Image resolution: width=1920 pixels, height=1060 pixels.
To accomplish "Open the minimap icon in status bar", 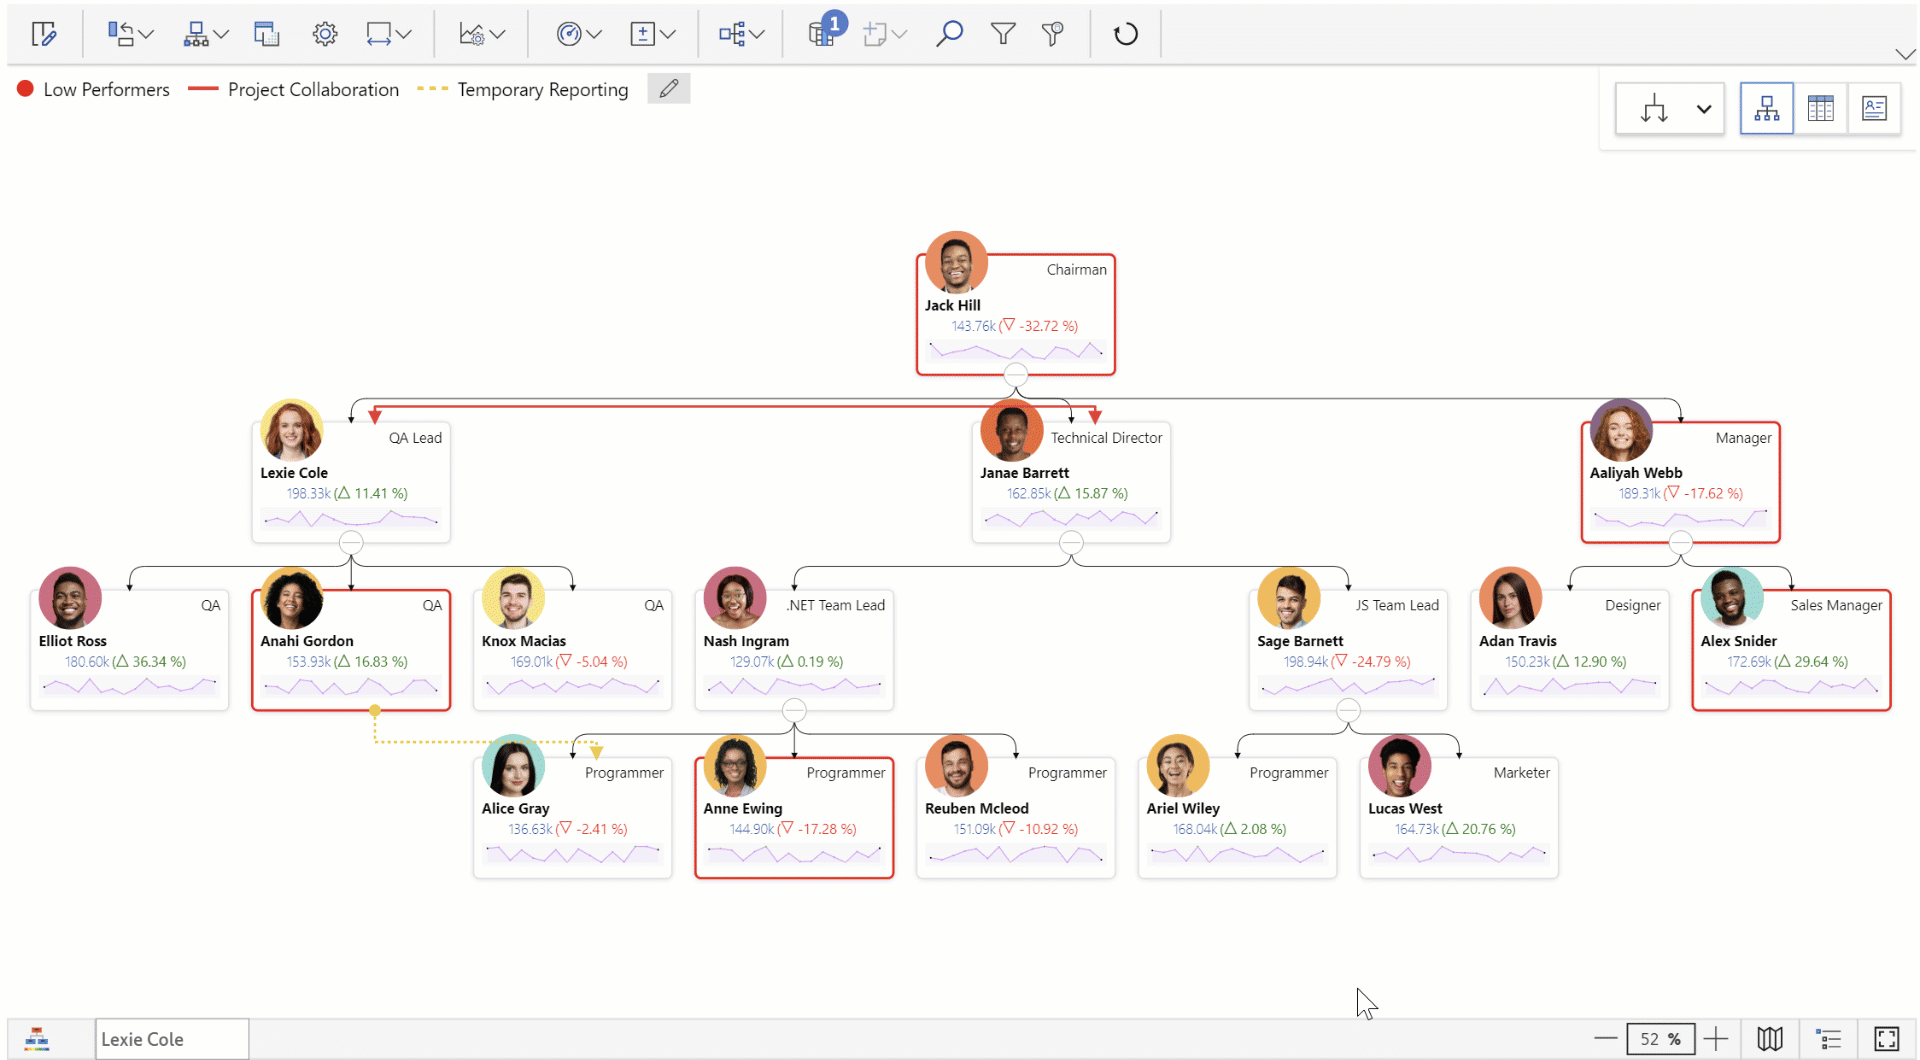I will 1769,1039.
